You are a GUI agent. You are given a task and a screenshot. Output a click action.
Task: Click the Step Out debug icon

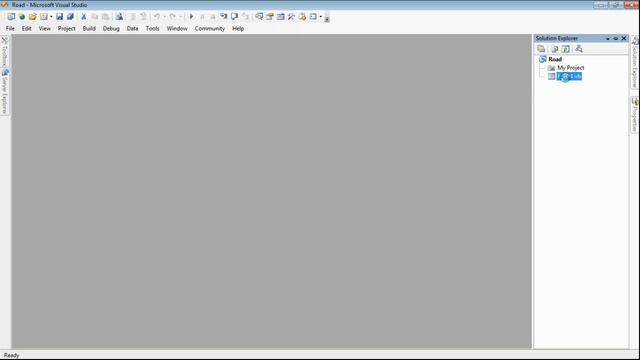pyautogui.click(x=245, y=17)
